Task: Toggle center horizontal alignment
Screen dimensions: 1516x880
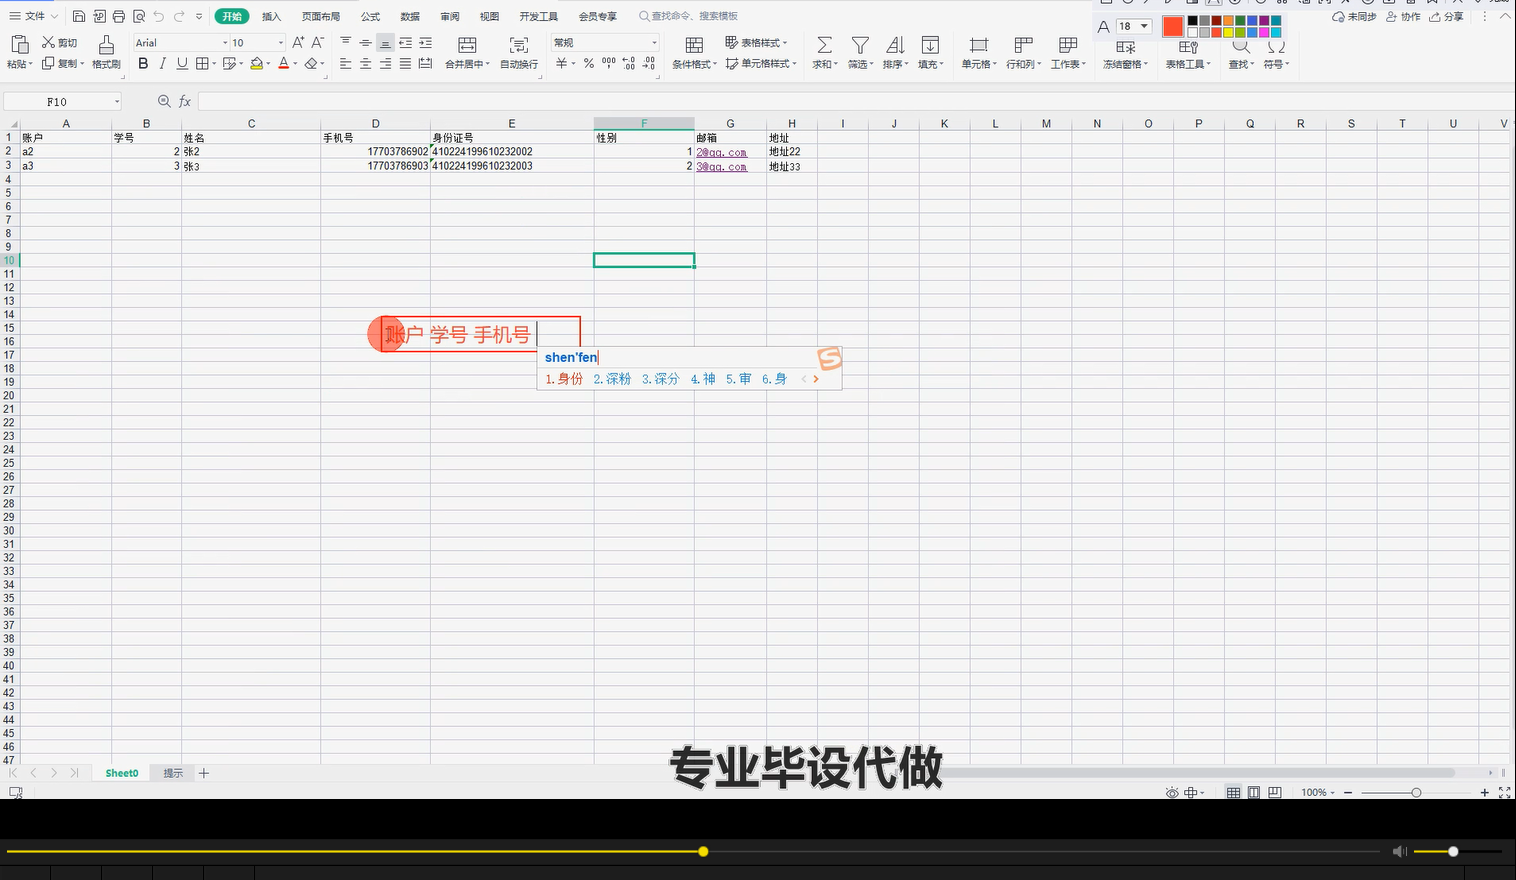Action: point(365,63)
